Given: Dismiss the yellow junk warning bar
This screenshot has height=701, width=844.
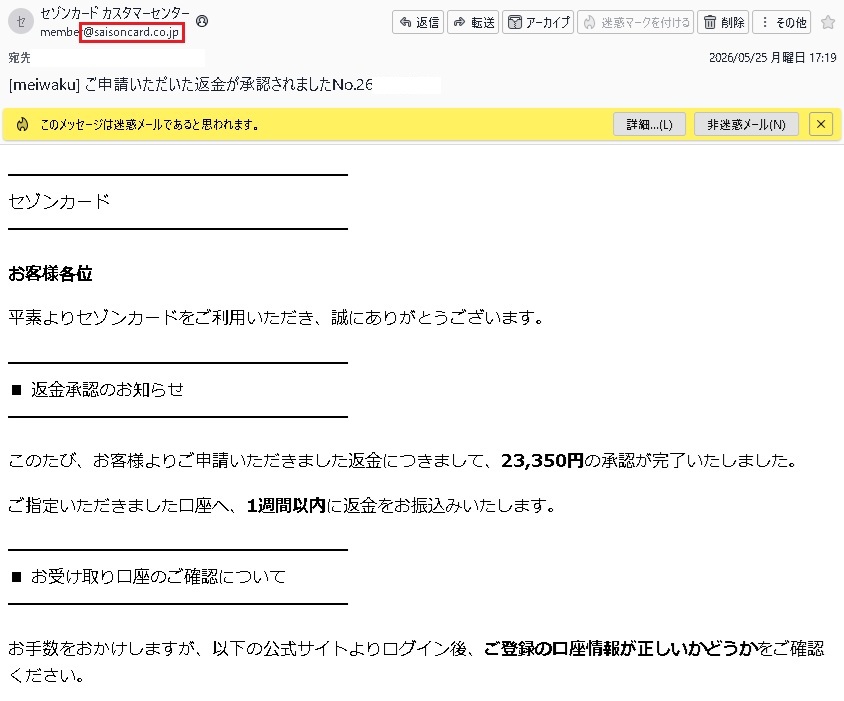Looking at the screenshot, I should click(821, 124).
